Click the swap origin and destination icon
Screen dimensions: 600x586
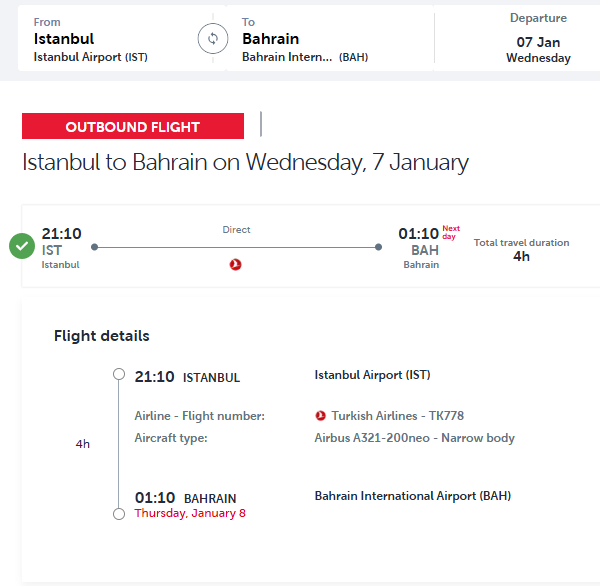(x=212, y=39)
